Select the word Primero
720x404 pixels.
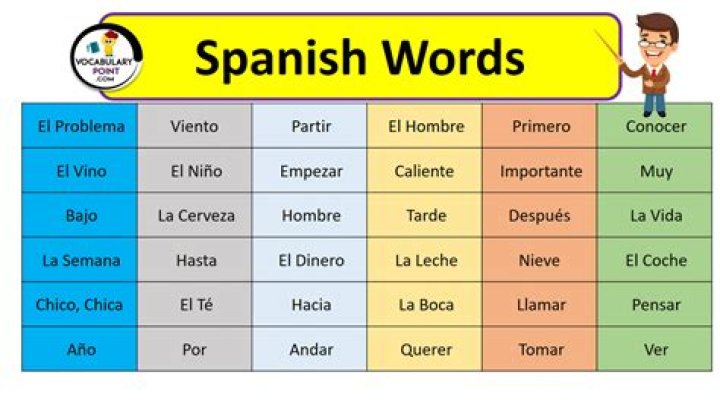(541, 127)
